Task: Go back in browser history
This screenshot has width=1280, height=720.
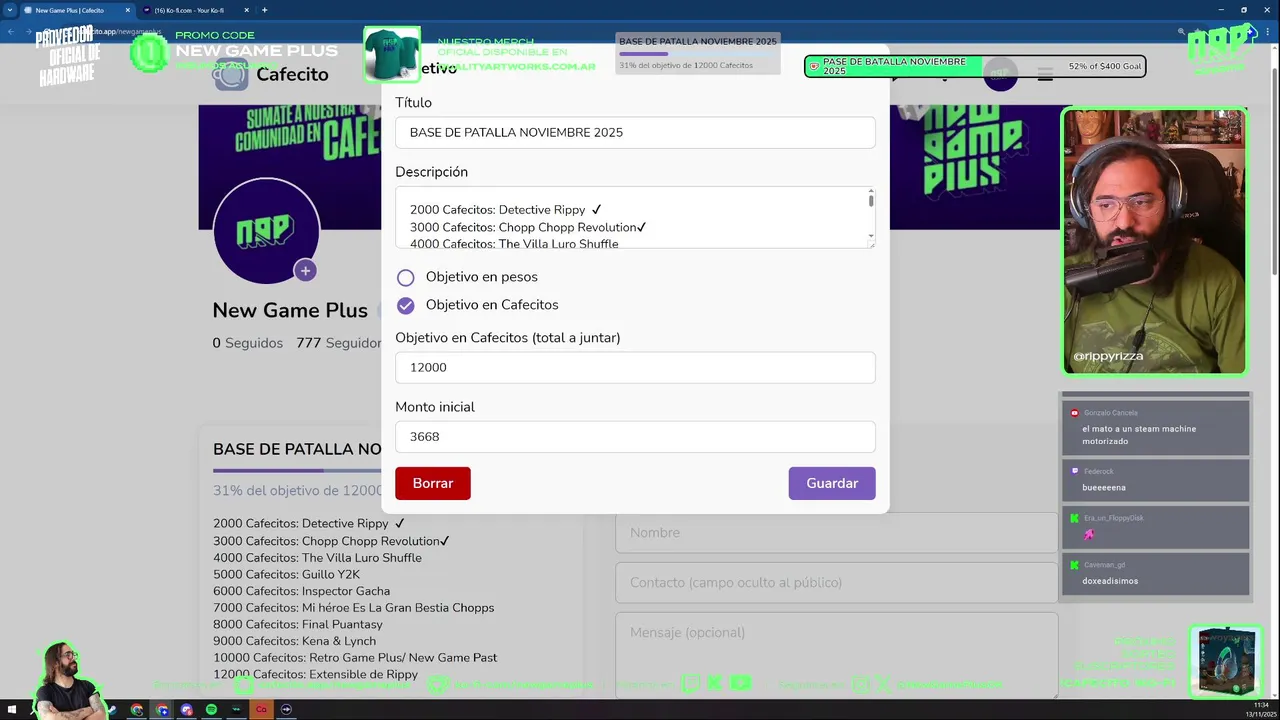Action: [10, 32]
